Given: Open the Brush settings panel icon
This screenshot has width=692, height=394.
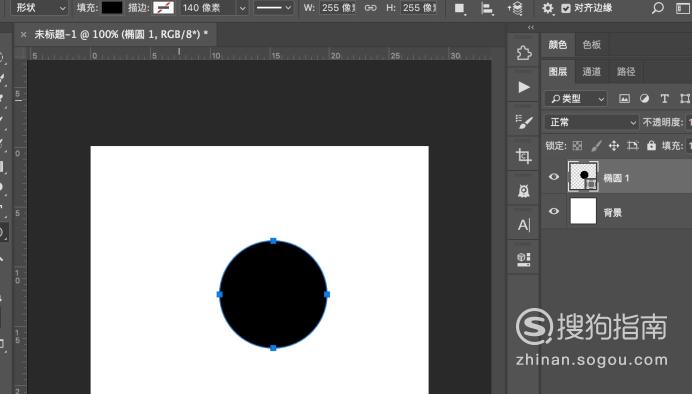Looking at the screenshot, I should click(524, 121).
